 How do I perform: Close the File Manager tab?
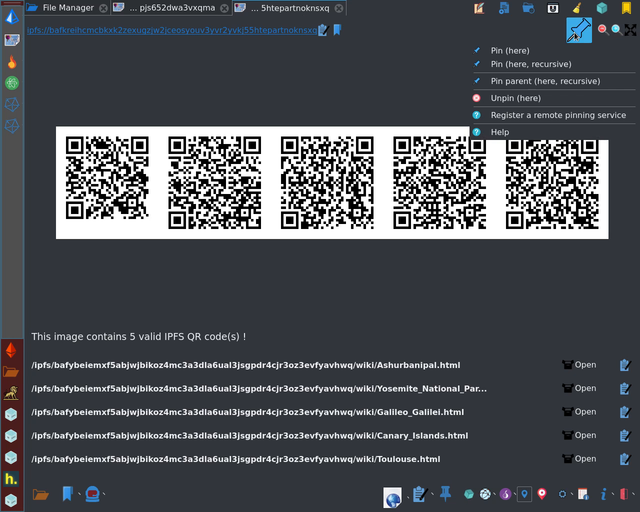pyautogui.click(x=104, y=8)
